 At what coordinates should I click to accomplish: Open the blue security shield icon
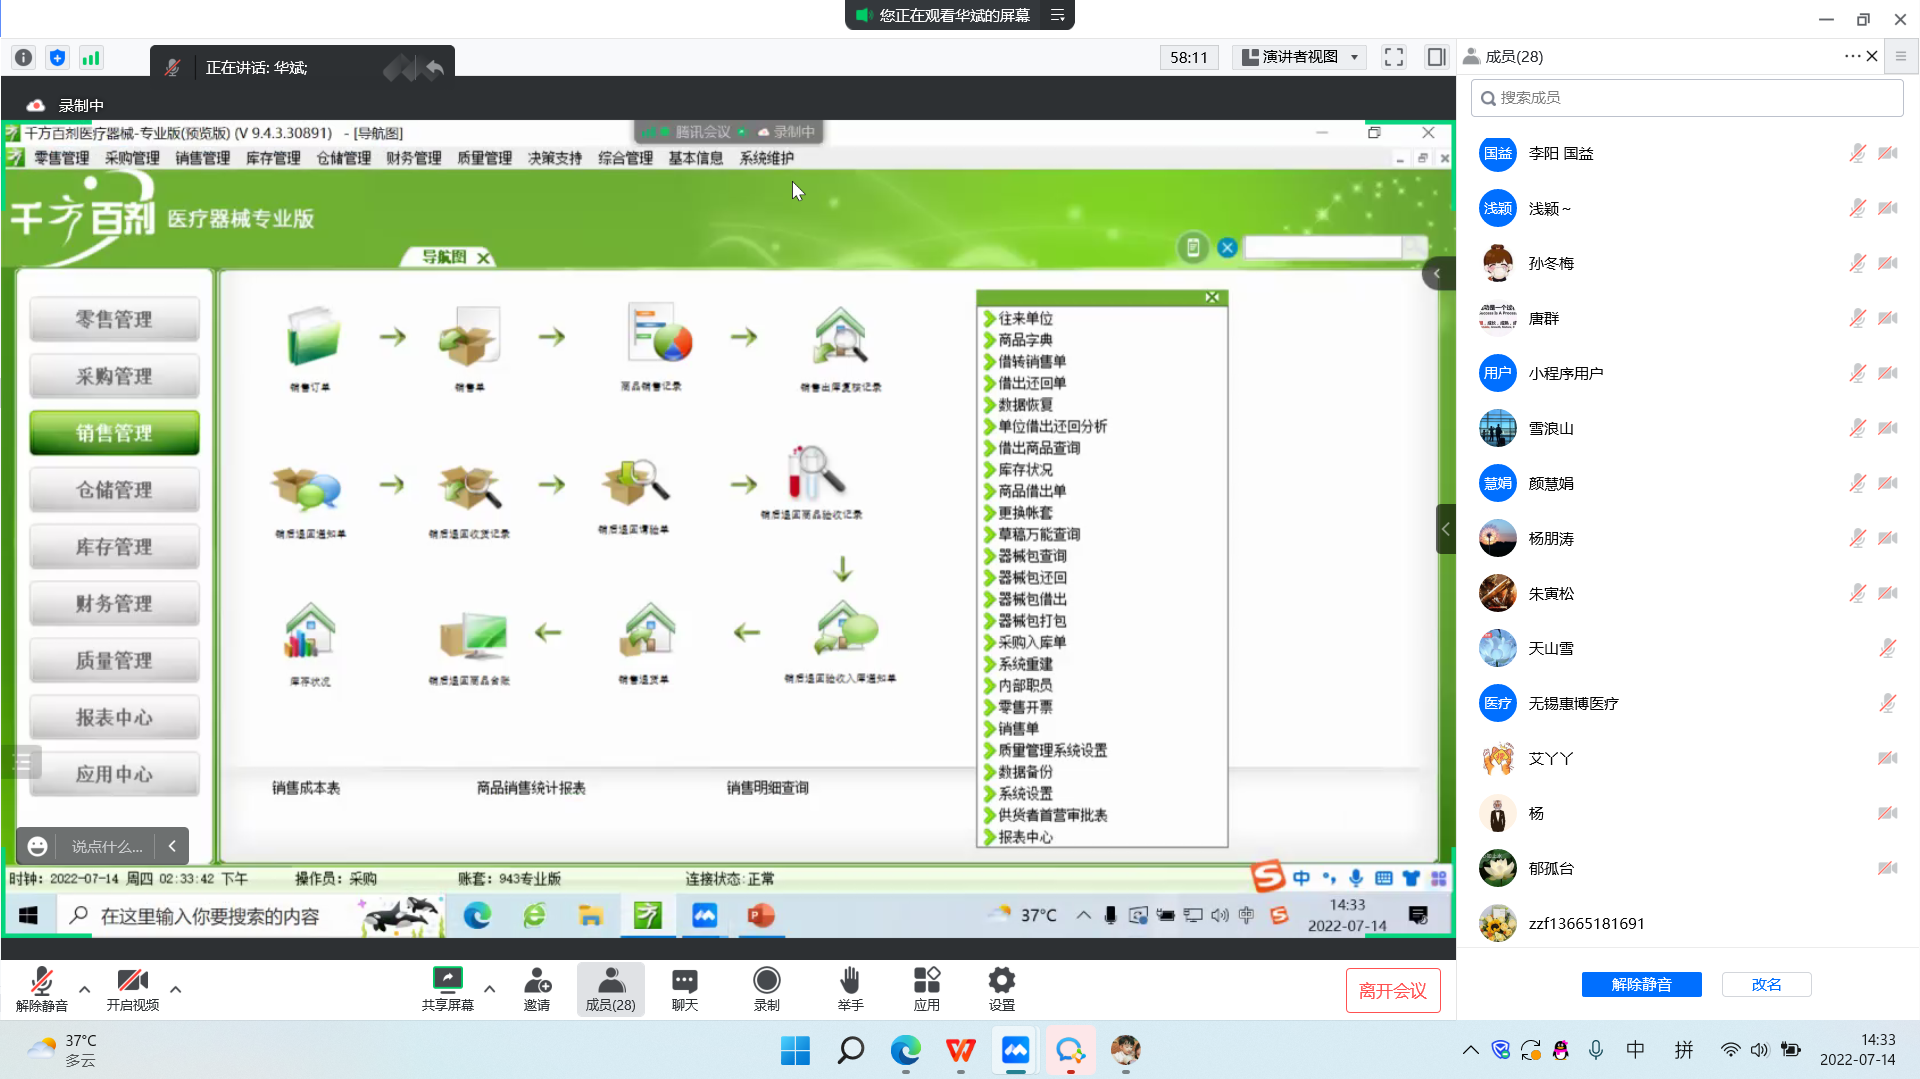pos(57,58)
